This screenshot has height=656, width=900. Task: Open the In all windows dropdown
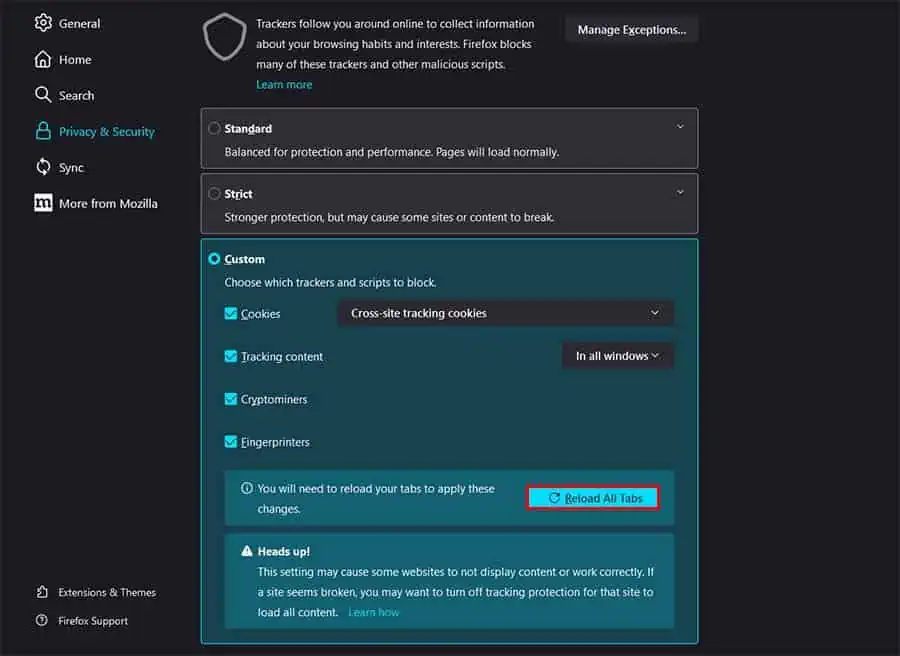coord(618,356)
